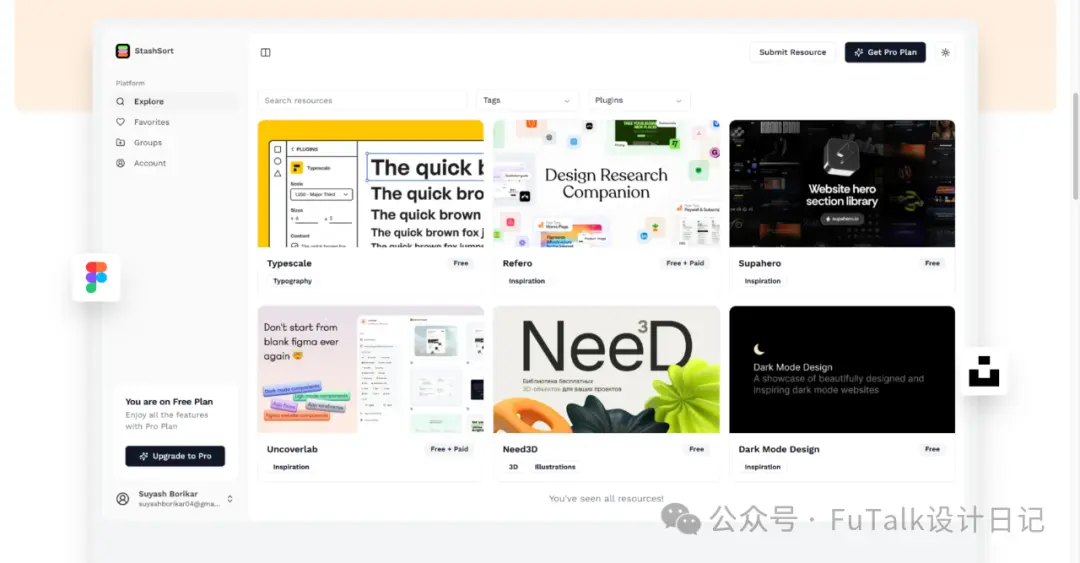Open the Dark Mode Design preview thumbnail
The image size is (1080, 563).
pyautogui.click(x=842, y=370)
